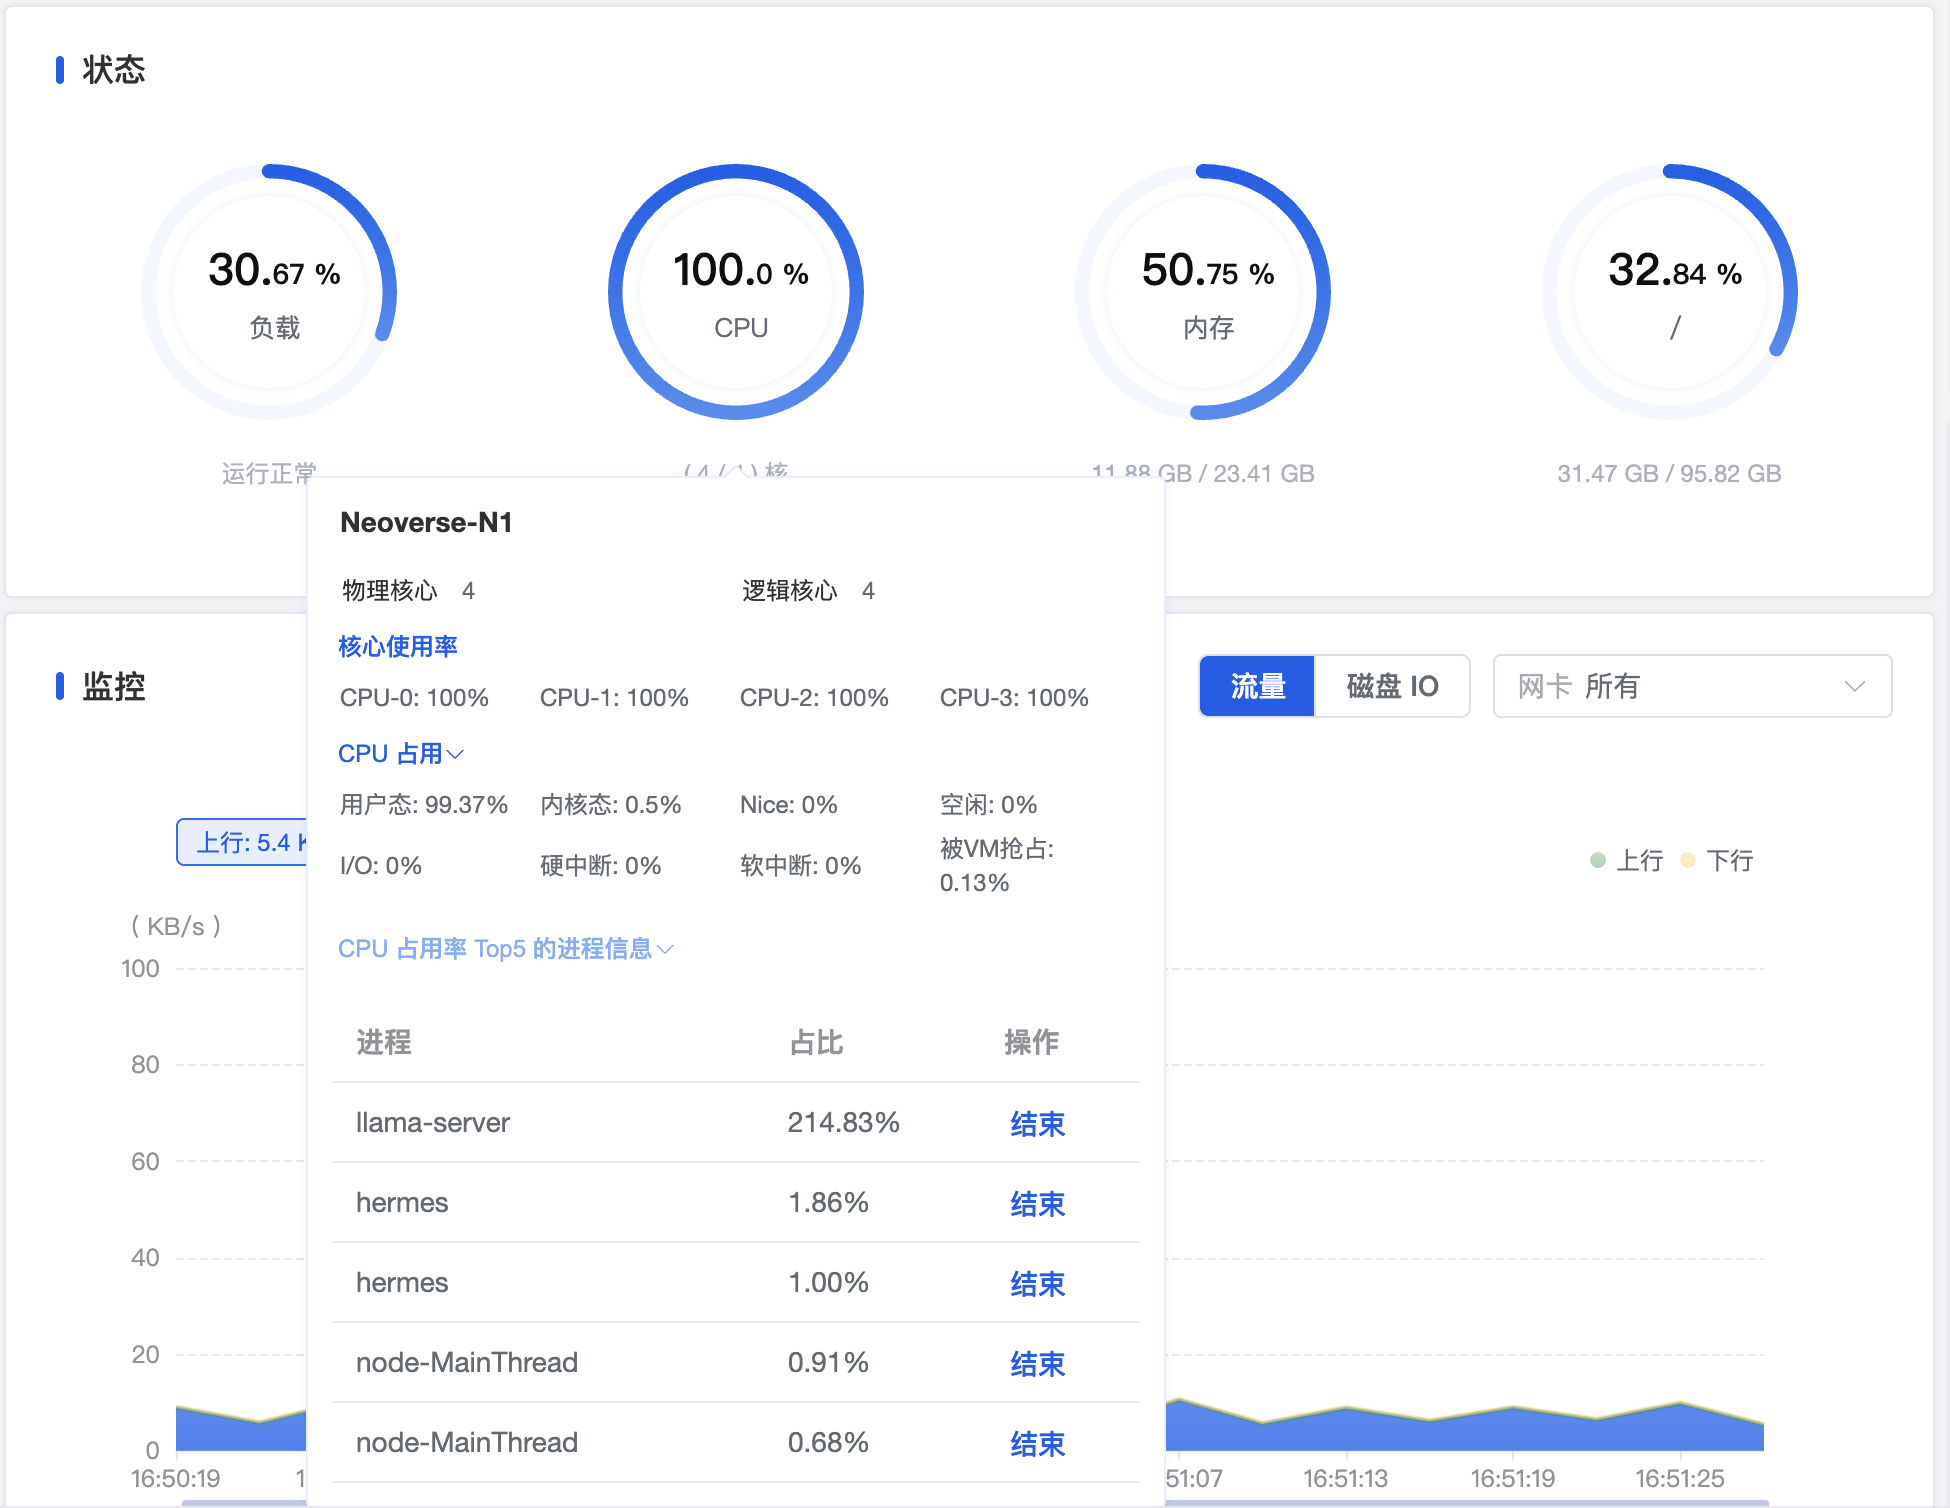The width and height of the screenshot is (1950, 1508).
Task: Toggle the 上行 legend series
Action: pyautogui.click(x=1627, y=860)
